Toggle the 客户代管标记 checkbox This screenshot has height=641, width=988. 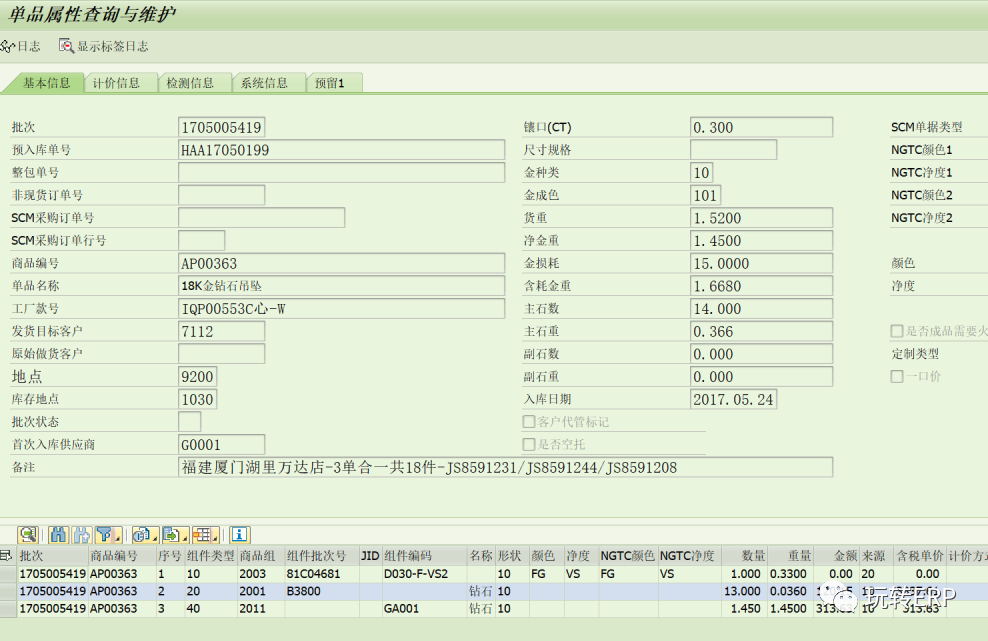click(x=529, y=422)
